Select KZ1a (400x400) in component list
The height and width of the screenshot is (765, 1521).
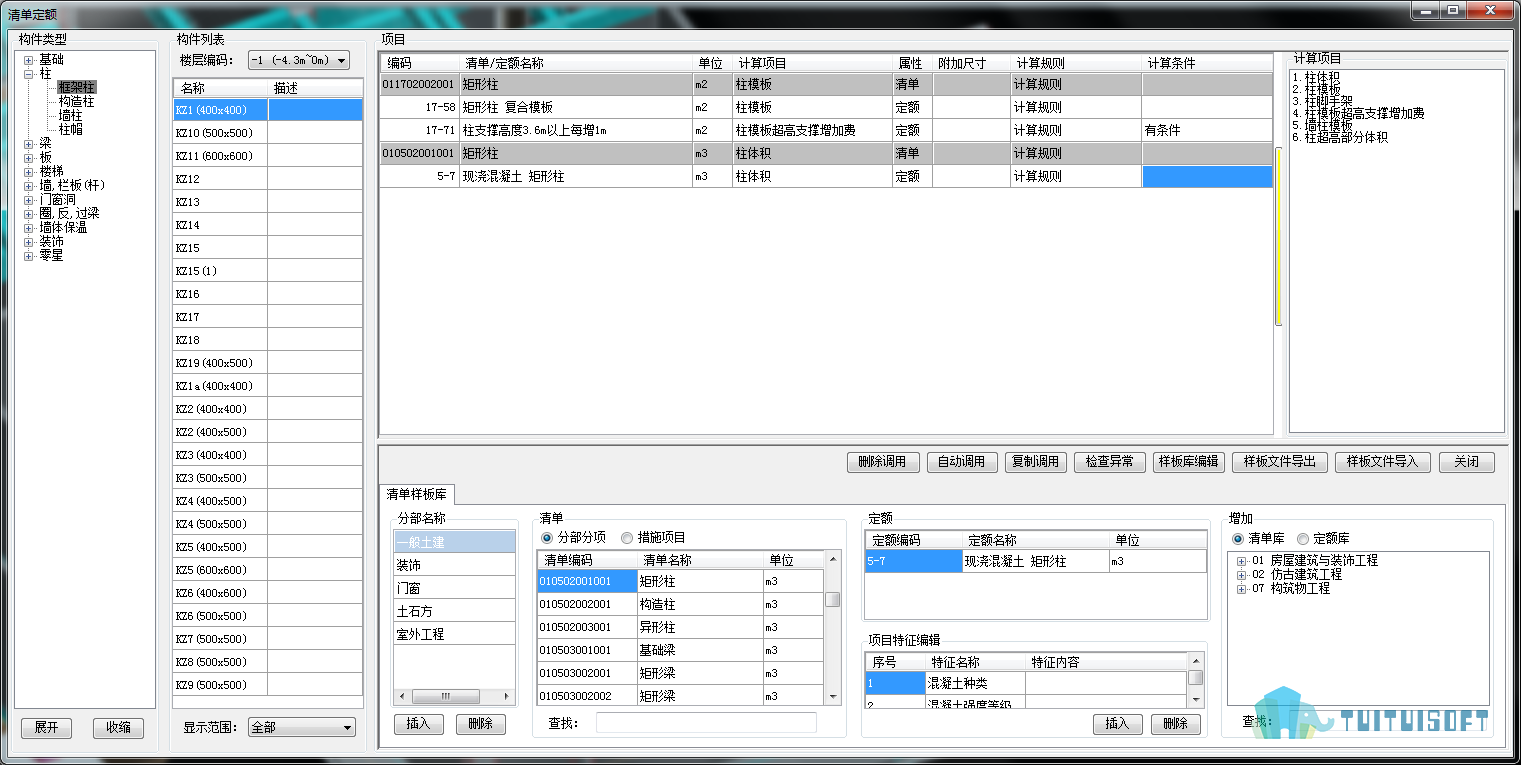(x=268, y=386)
